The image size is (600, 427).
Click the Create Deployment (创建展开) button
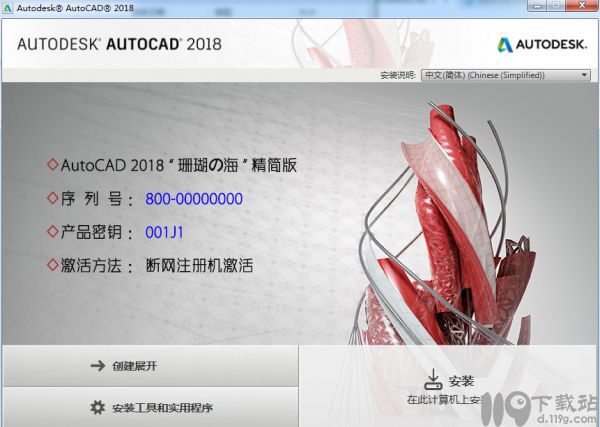150,366
